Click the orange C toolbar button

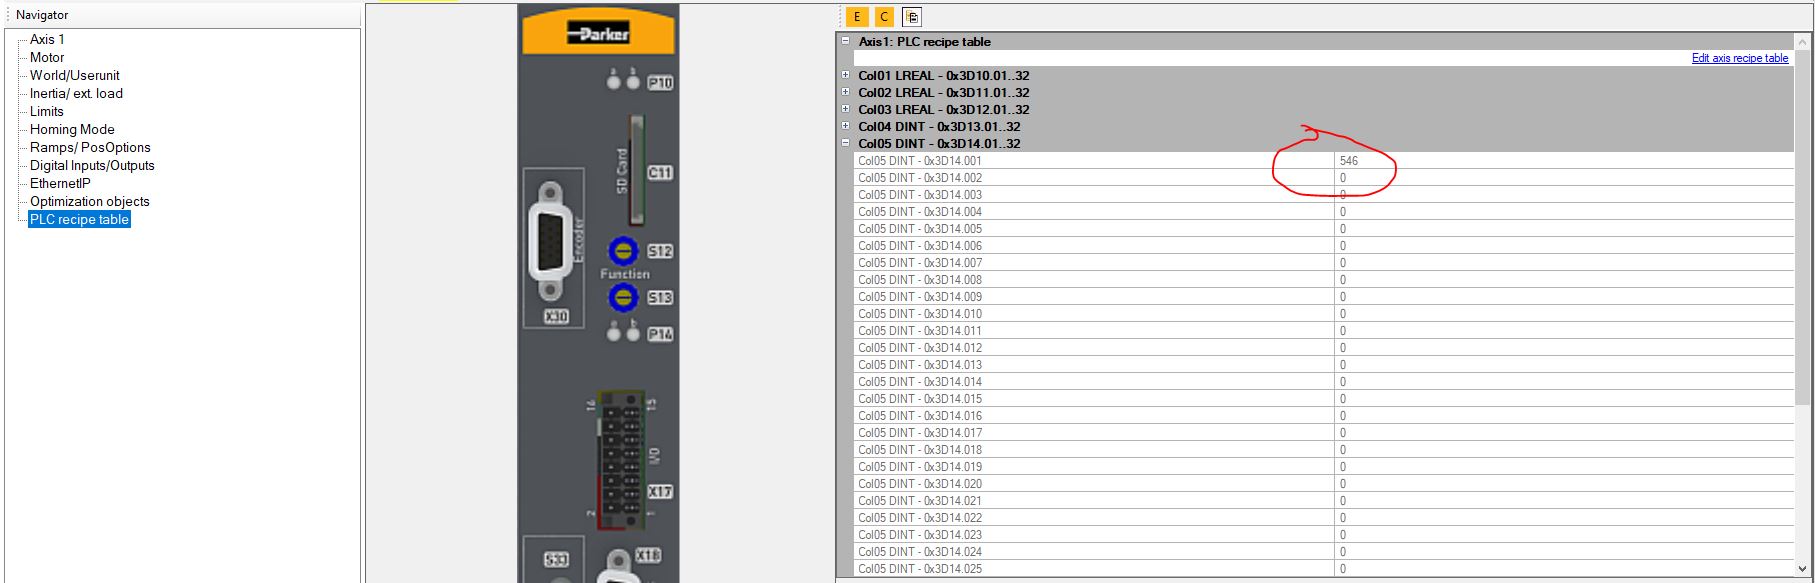(884, 17)
